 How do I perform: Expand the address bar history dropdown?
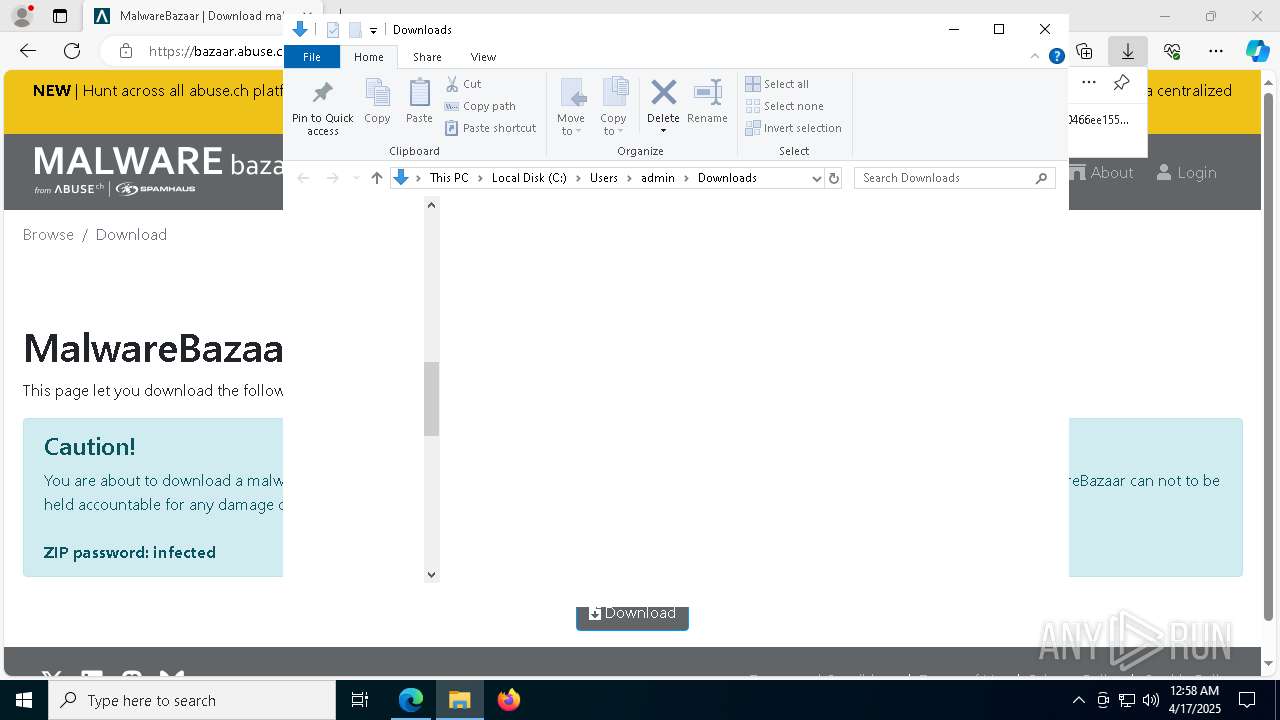pos(817,178)
